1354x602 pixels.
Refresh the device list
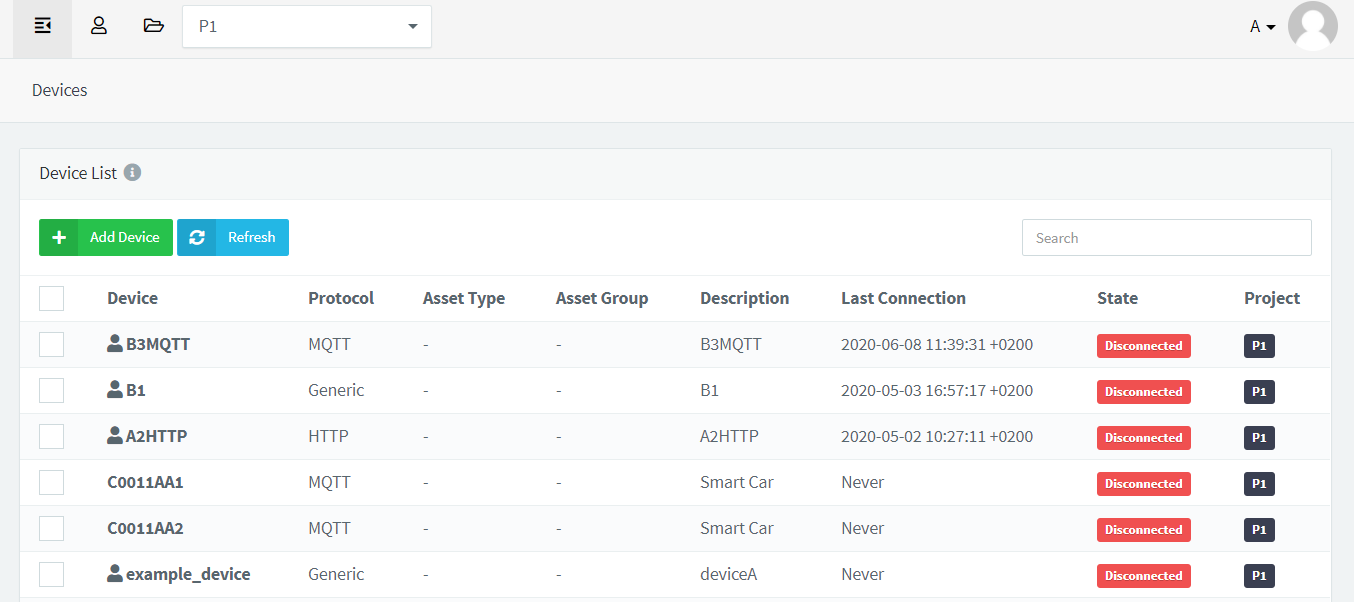pos(233,237)
